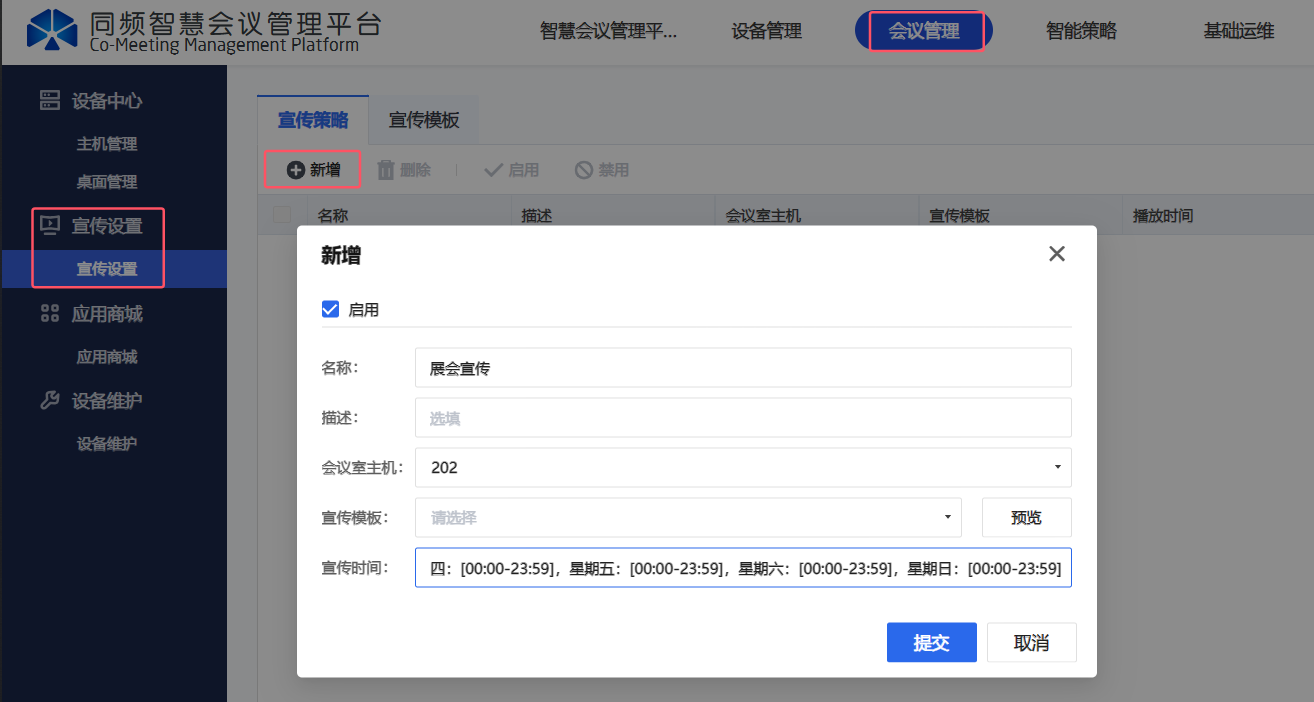Screen dimensions: 1314x702
Task: Toggle the select-all checkbox in table header
Action: point(282,215)
